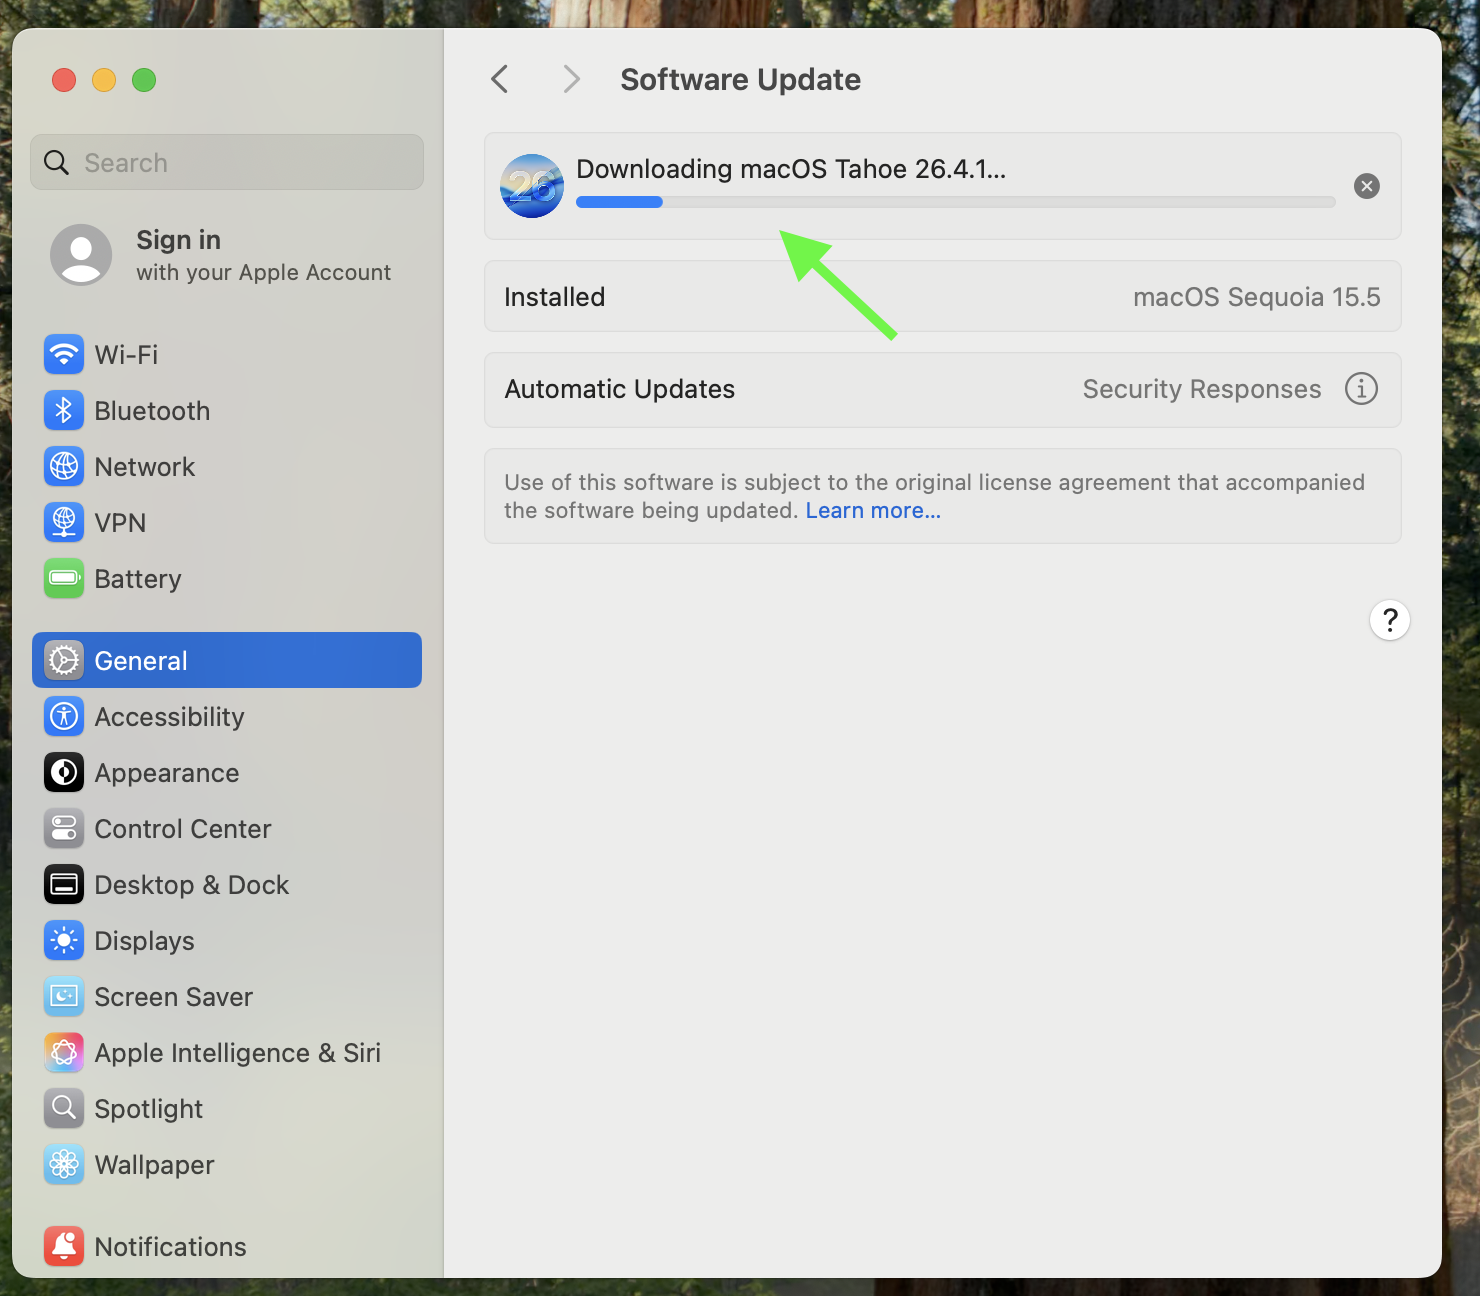Click the Notifications bell icon
The height and width of the screenshot is (1296, 1480).
[x=64, y=1247]
